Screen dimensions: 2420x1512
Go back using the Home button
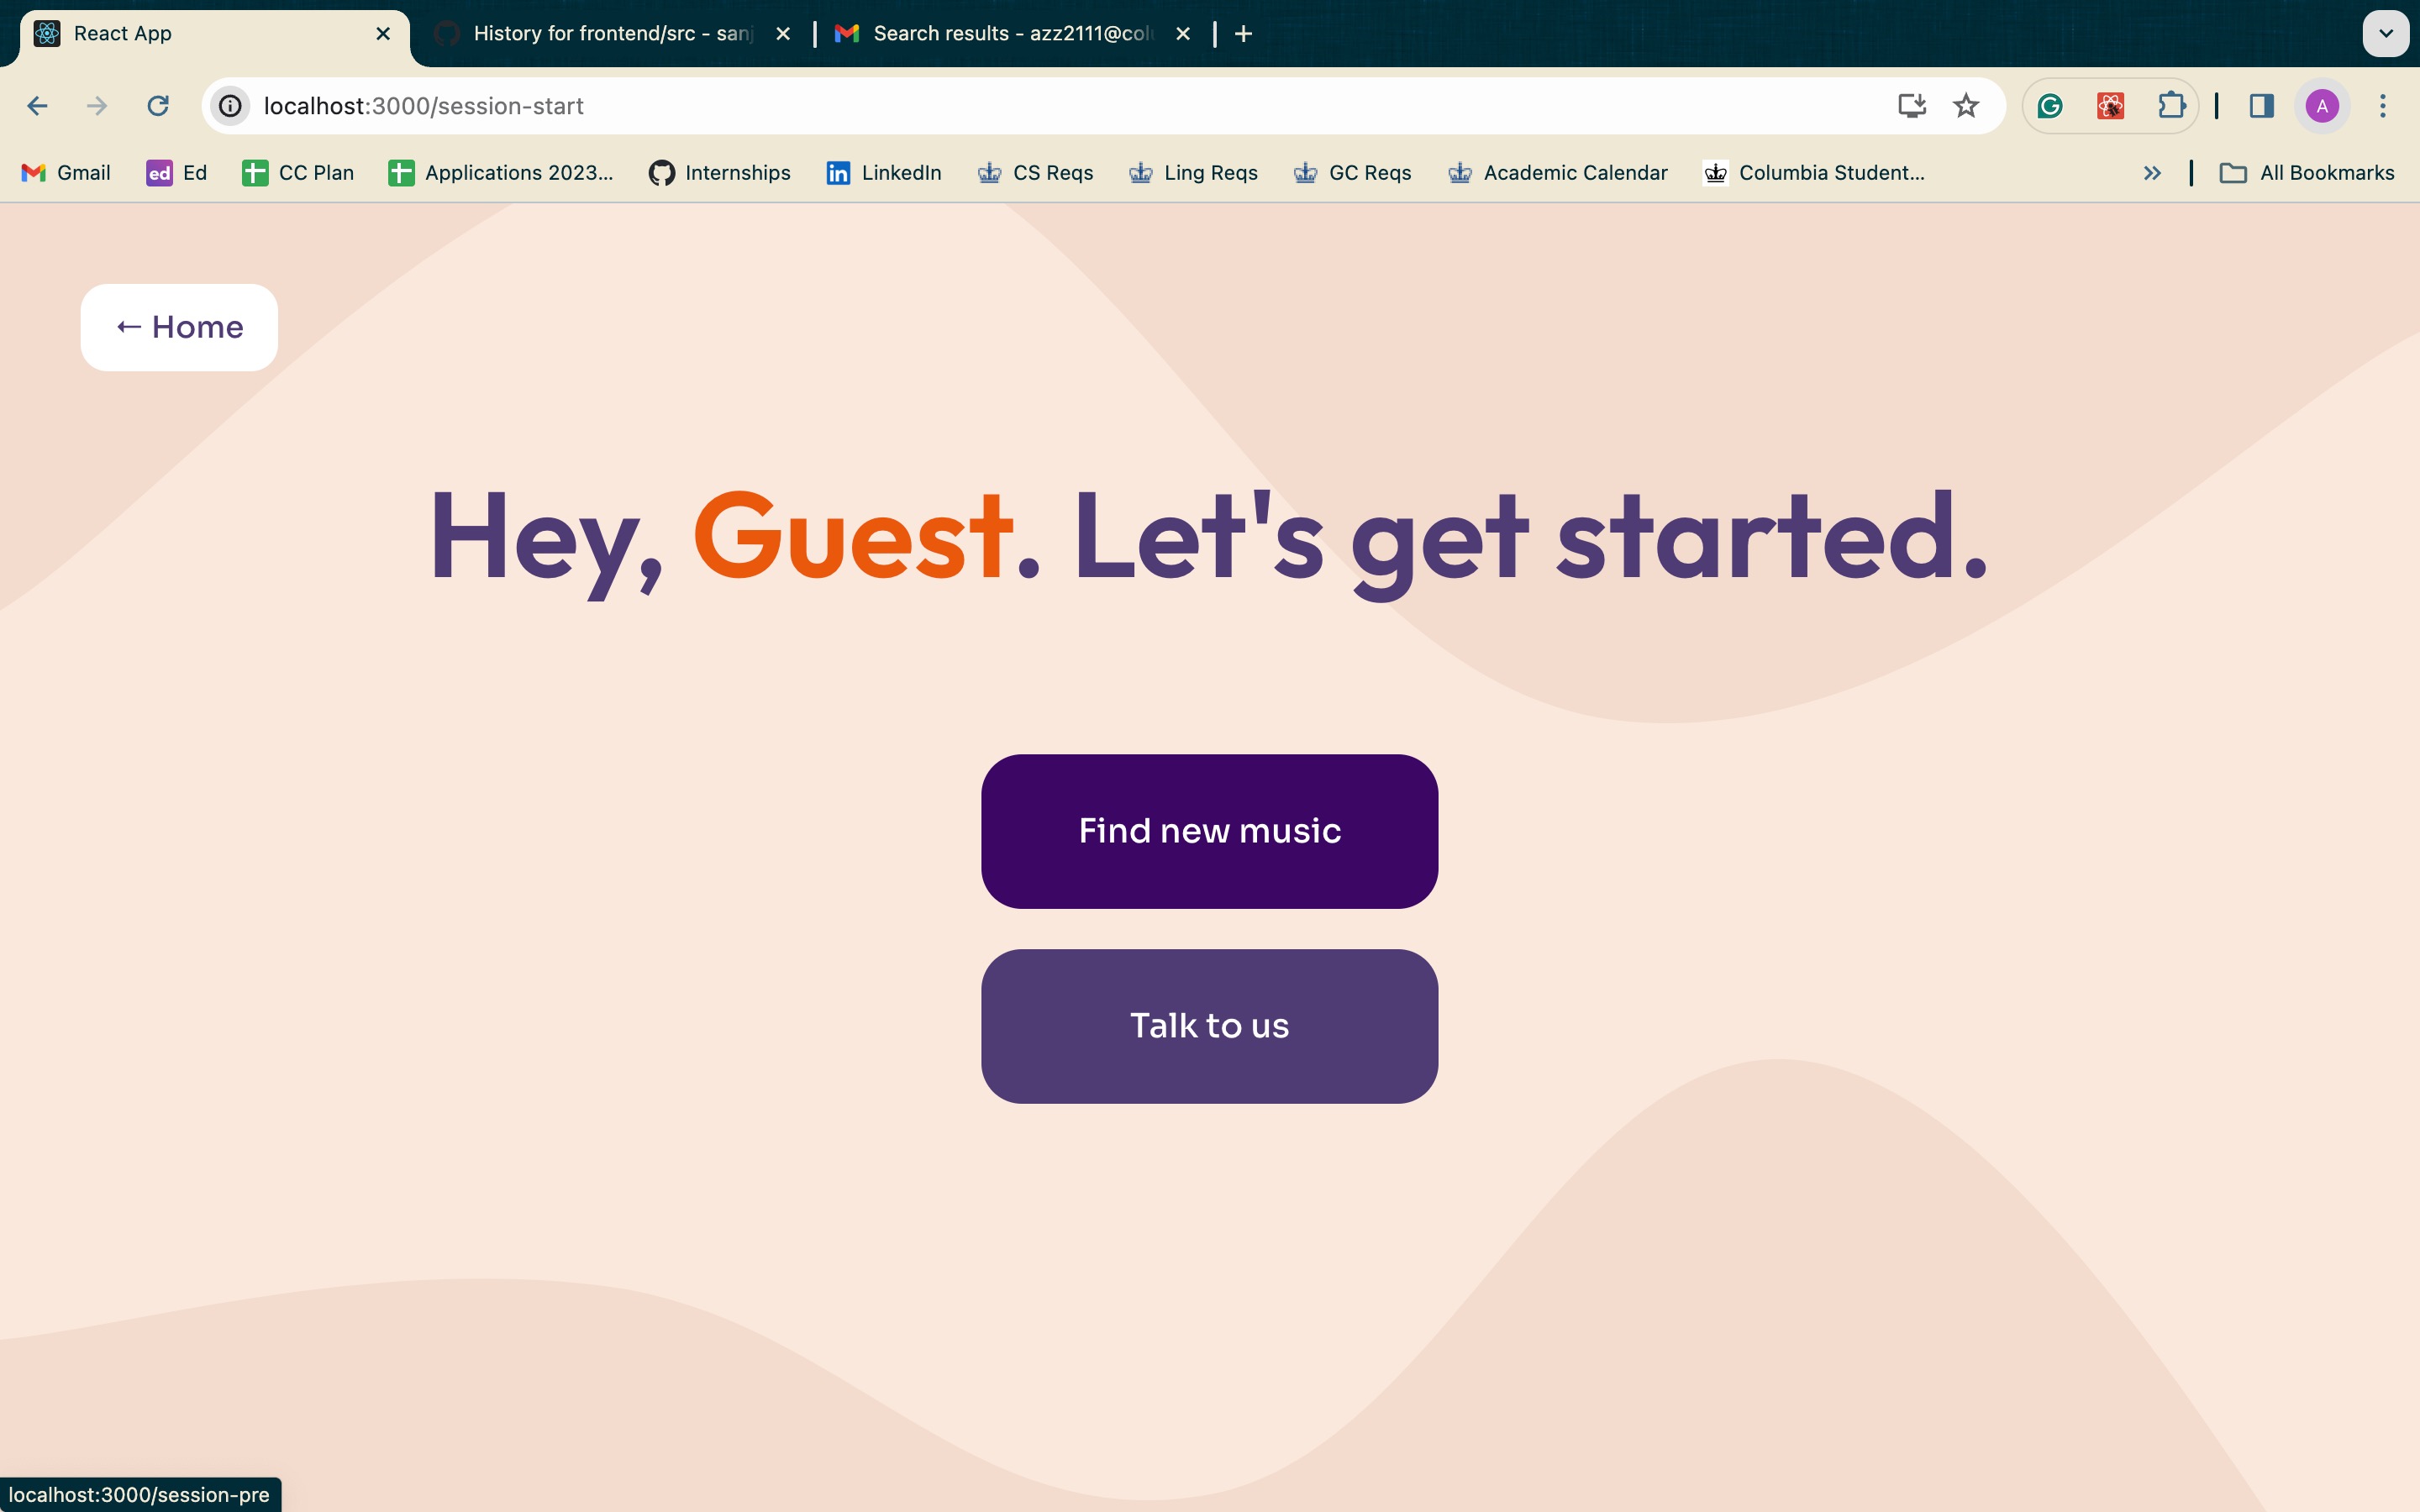click(x=179, y=327)
